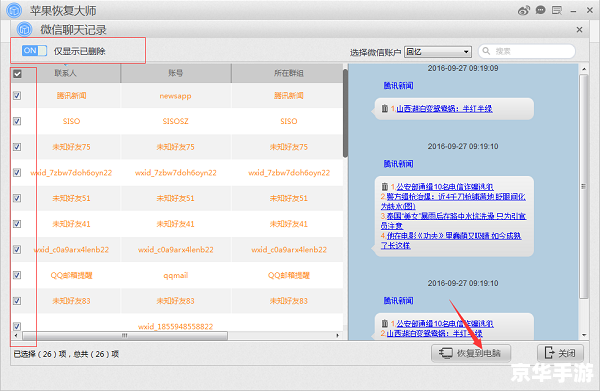The image size is (600, 391).
Task: Click the 搜索 search field
Action: coord(527,51)
